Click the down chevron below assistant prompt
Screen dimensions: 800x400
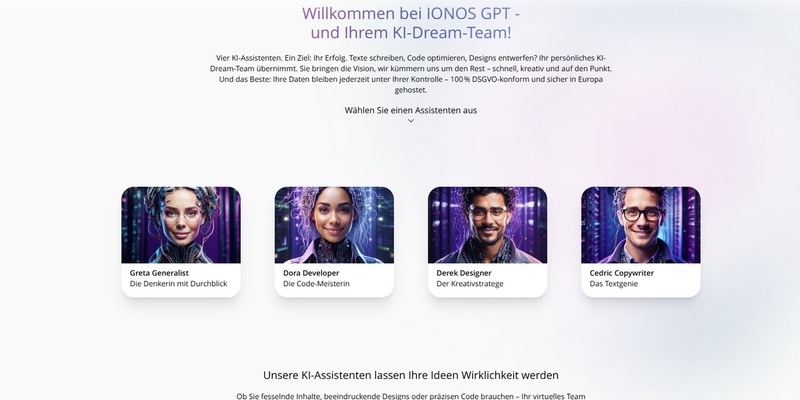click(411, 121)
